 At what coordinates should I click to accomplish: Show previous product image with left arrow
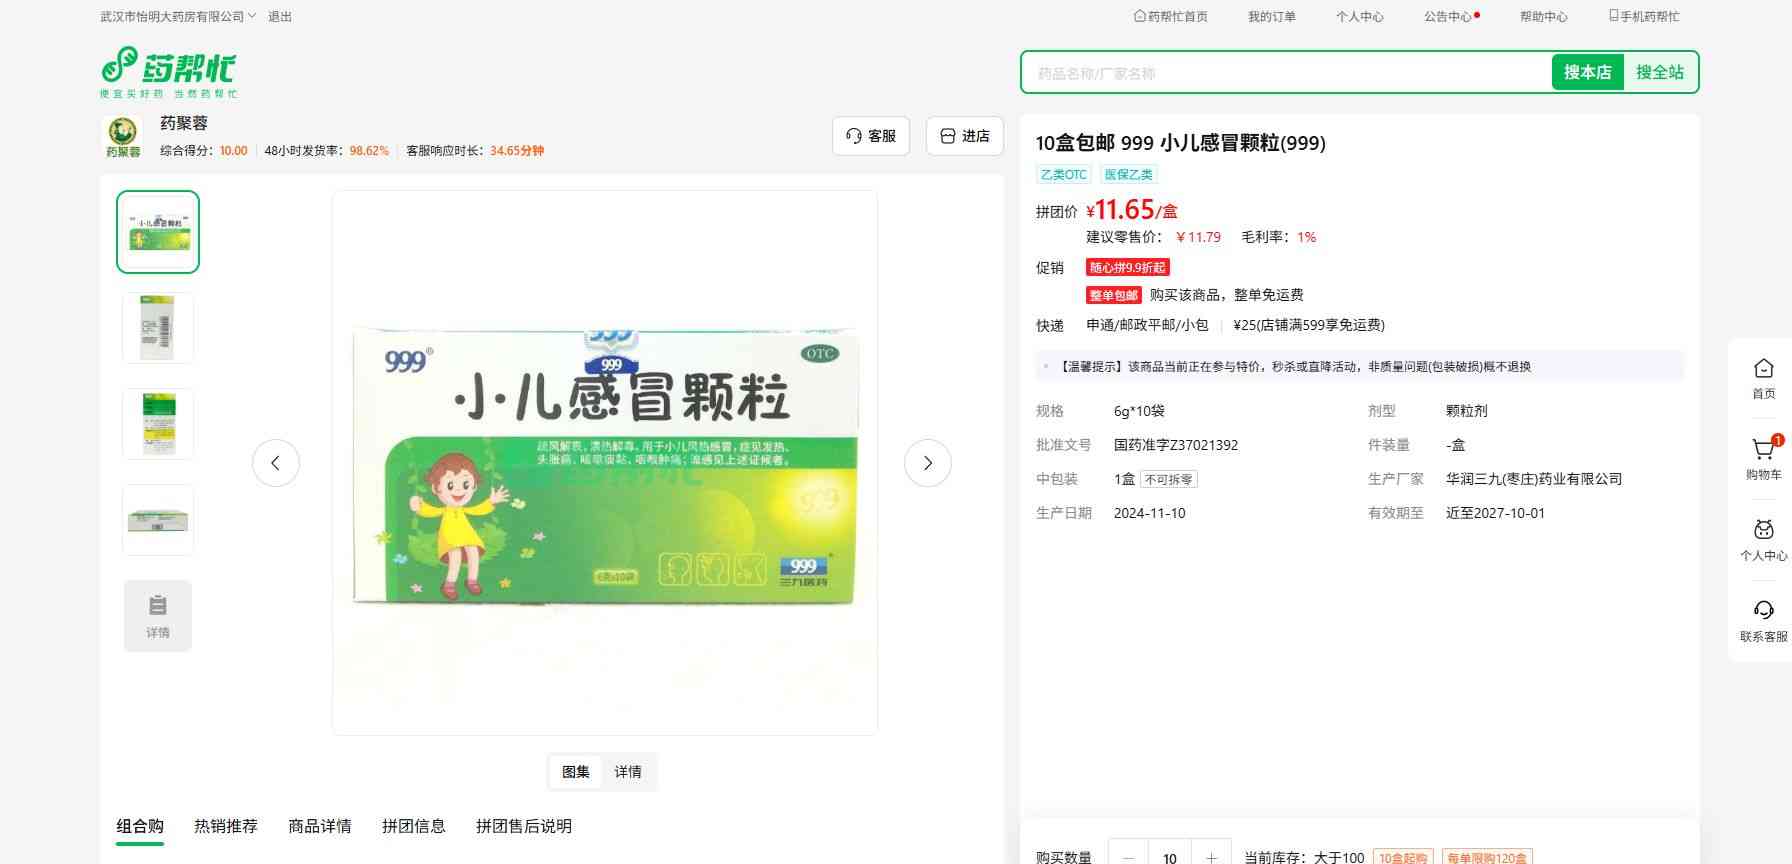tap(276, 463)
